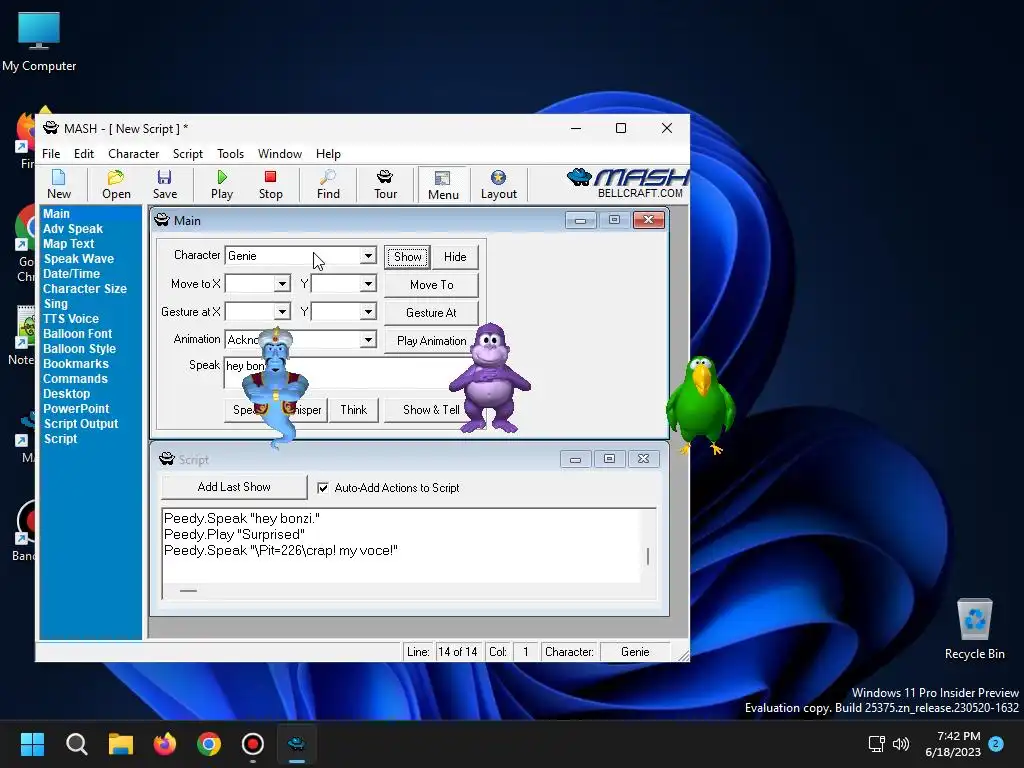
Task: Open the volume control in system tray
Action: 901,744
